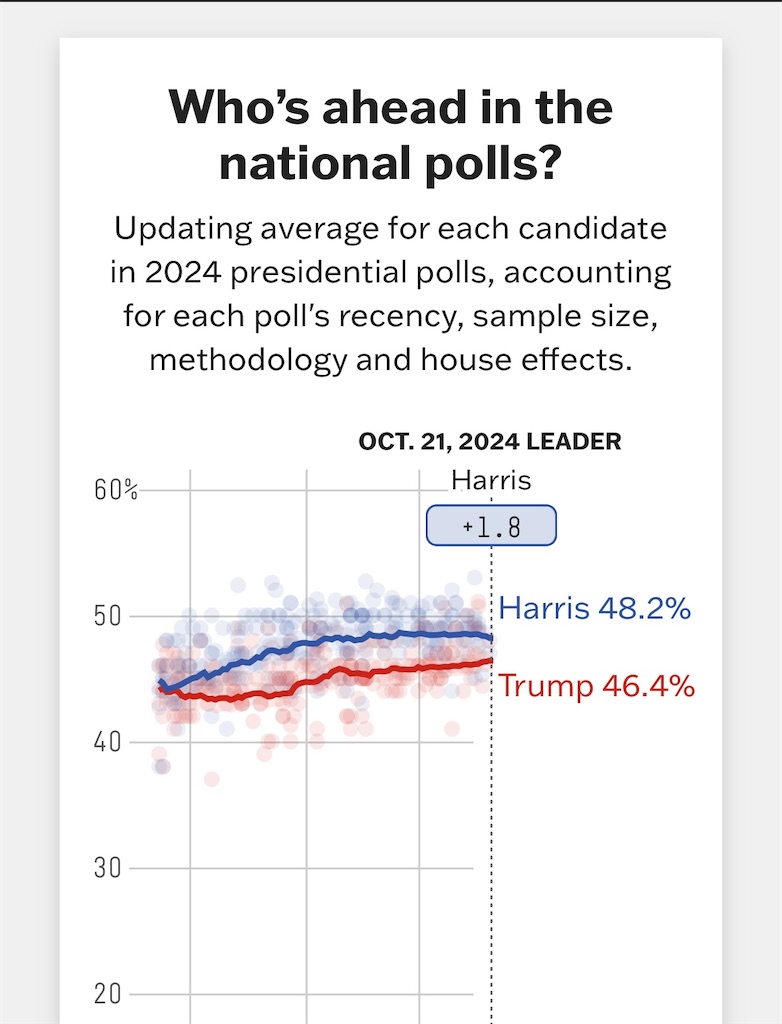Click the Oct. 21, 2024 Leader heading
The image size is (782, 1024).
click(490, 441)
